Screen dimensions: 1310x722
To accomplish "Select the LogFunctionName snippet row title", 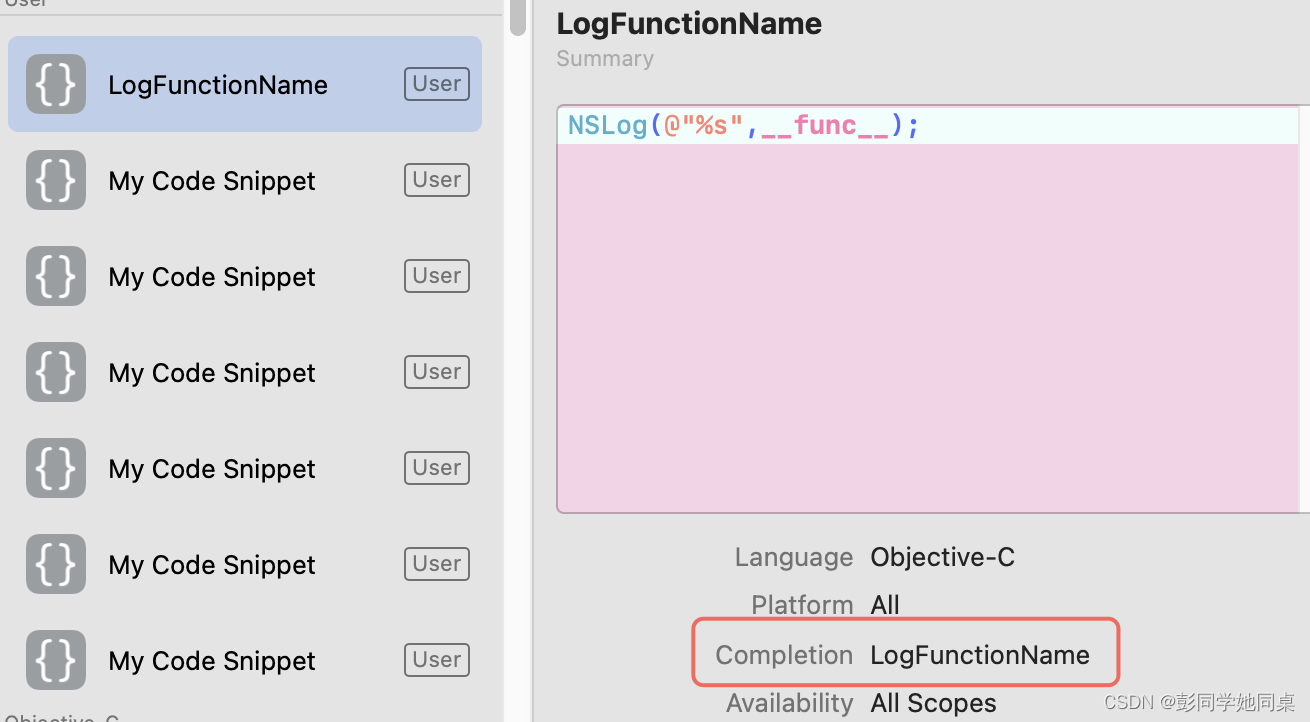I will [x=218, y=85].
